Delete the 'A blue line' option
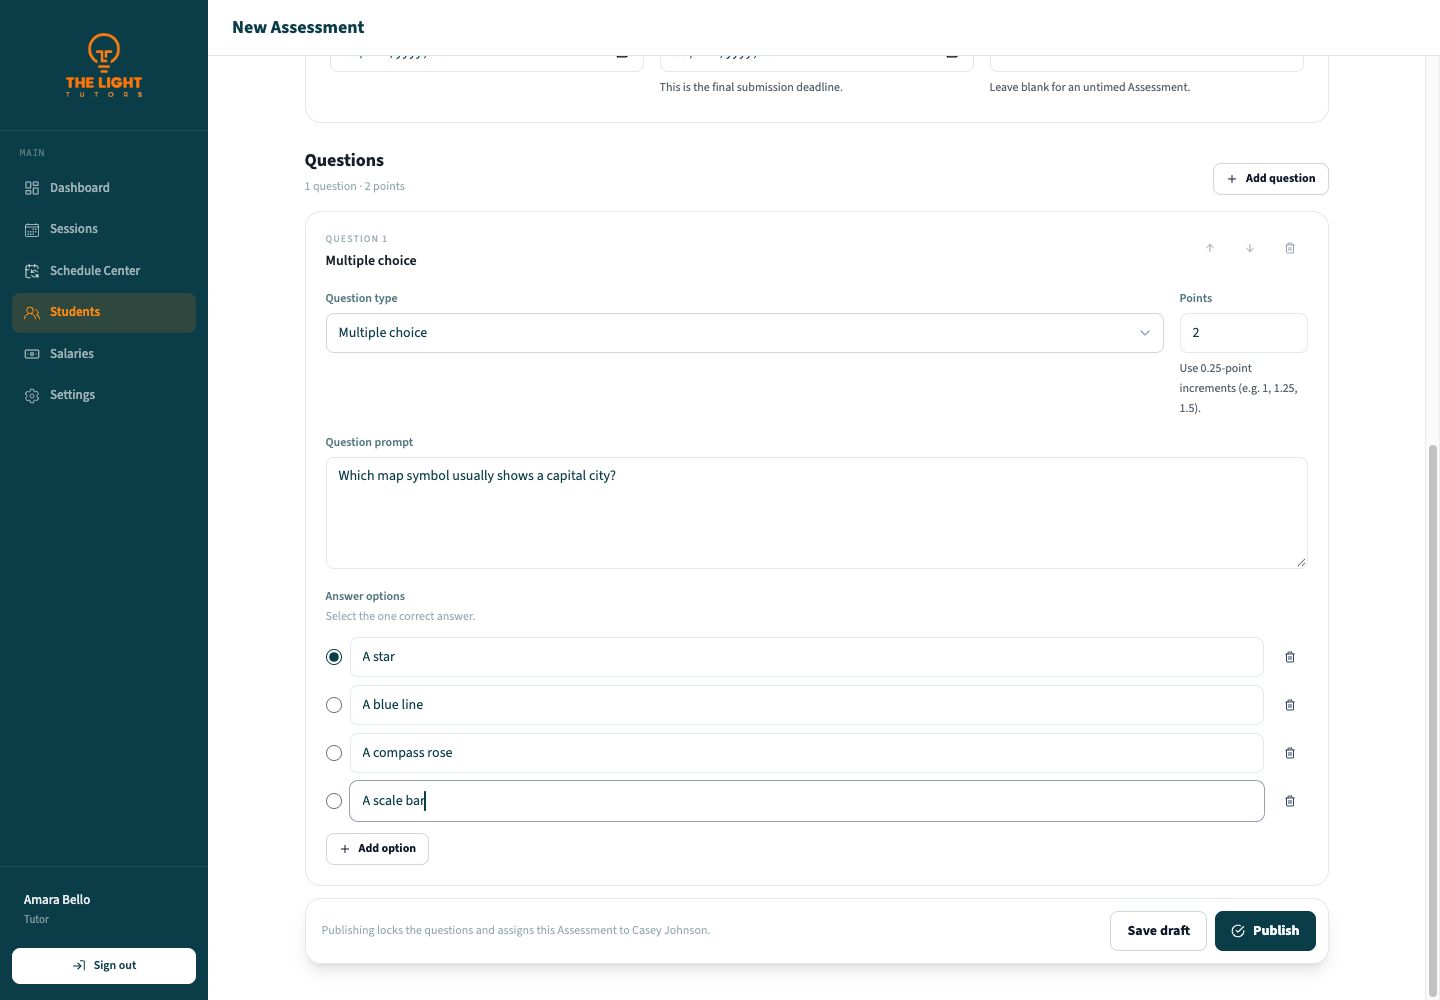The width and height of the screenshot is (1440, 1000). pyautogui.click(x=1290, y=705)
